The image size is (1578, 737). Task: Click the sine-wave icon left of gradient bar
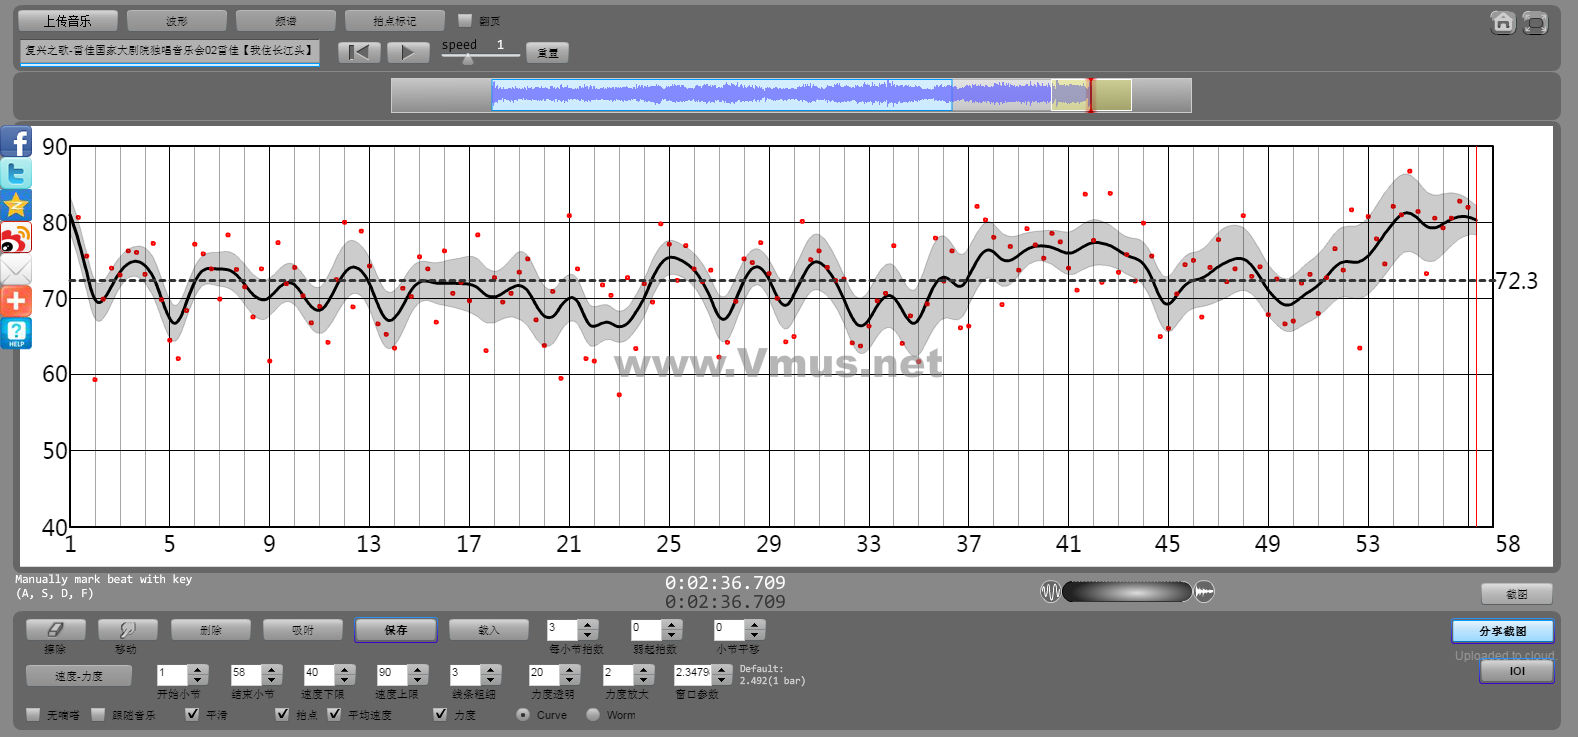[x=1050, y=592]
